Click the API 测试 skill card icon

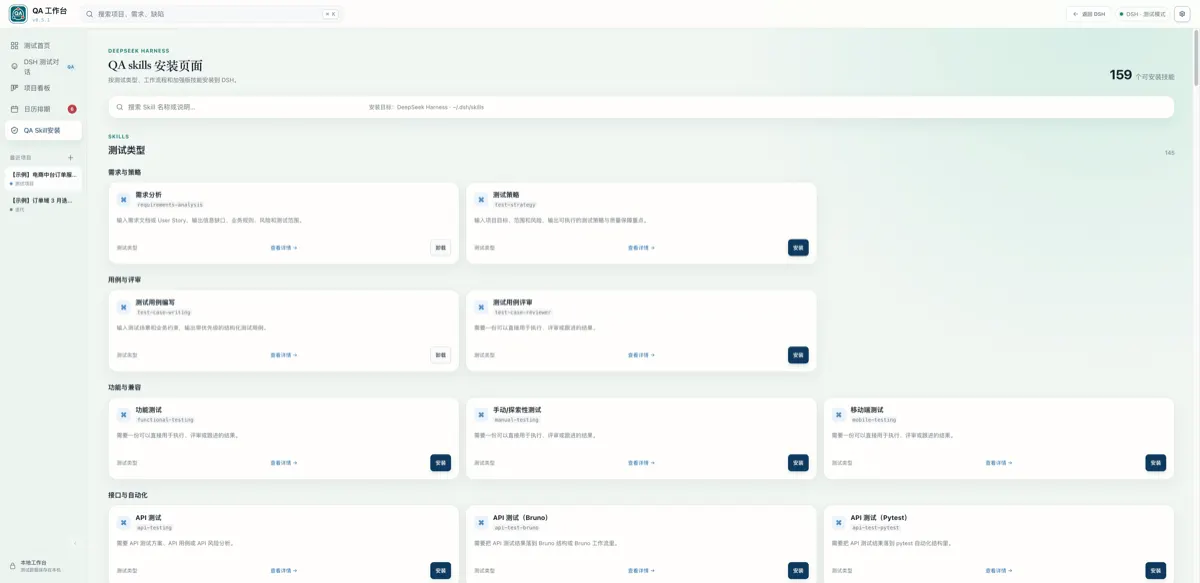click(124, 522)
